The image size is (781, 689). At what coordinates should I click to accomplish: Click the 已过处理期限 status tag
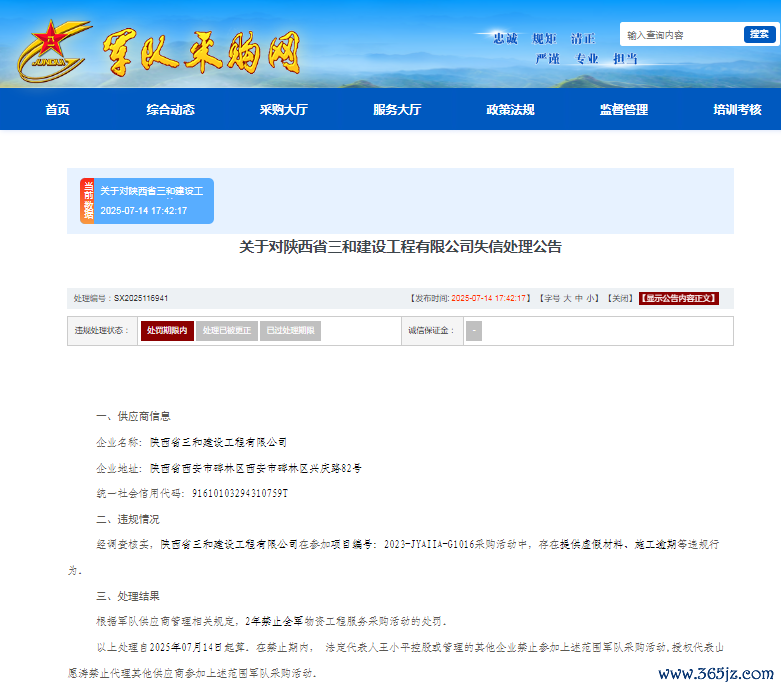290,331
